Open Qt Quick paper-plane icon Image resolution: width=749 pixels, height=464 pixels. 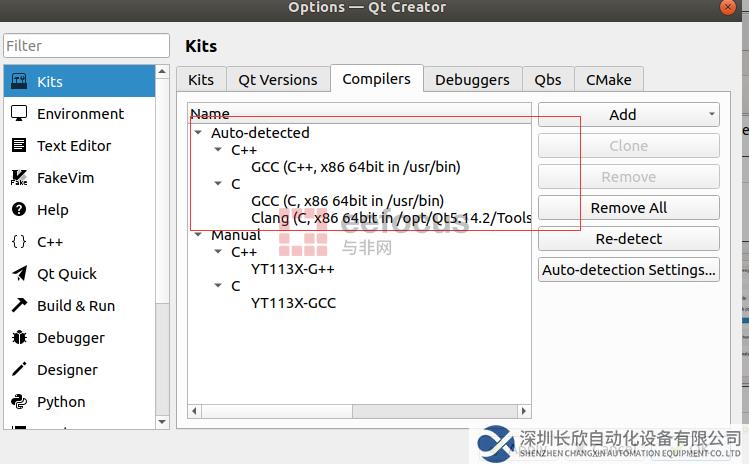tap(19, 273)
